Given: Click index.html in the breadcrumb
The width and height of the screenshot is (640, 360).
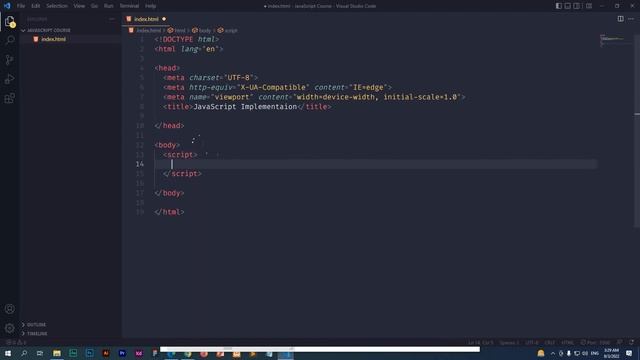Looking at the screenshot, I should coord(149,30).
